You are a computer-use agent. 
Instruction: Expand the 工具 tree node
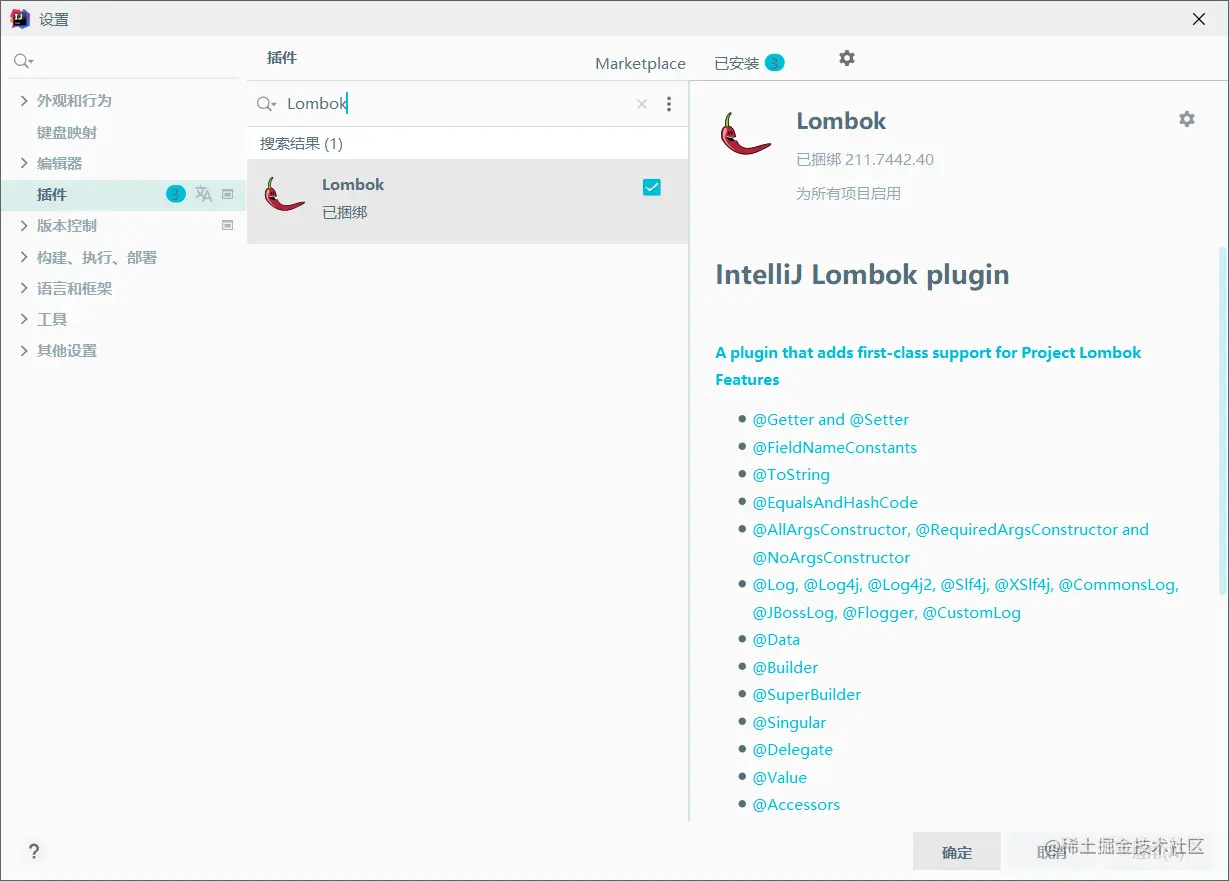(24, 319)
